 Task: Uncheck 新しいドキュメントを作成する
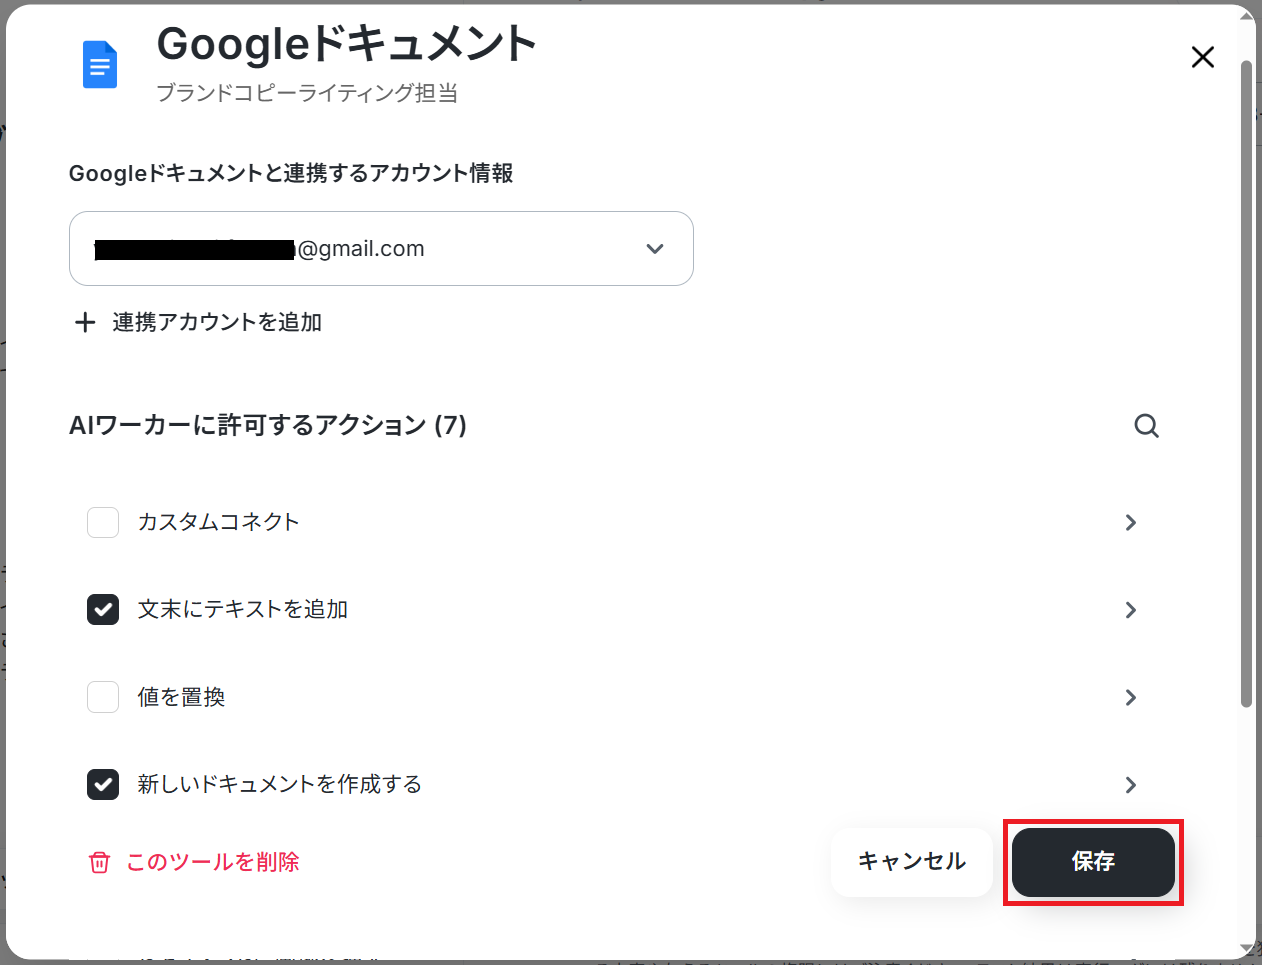tap(103, 784)
